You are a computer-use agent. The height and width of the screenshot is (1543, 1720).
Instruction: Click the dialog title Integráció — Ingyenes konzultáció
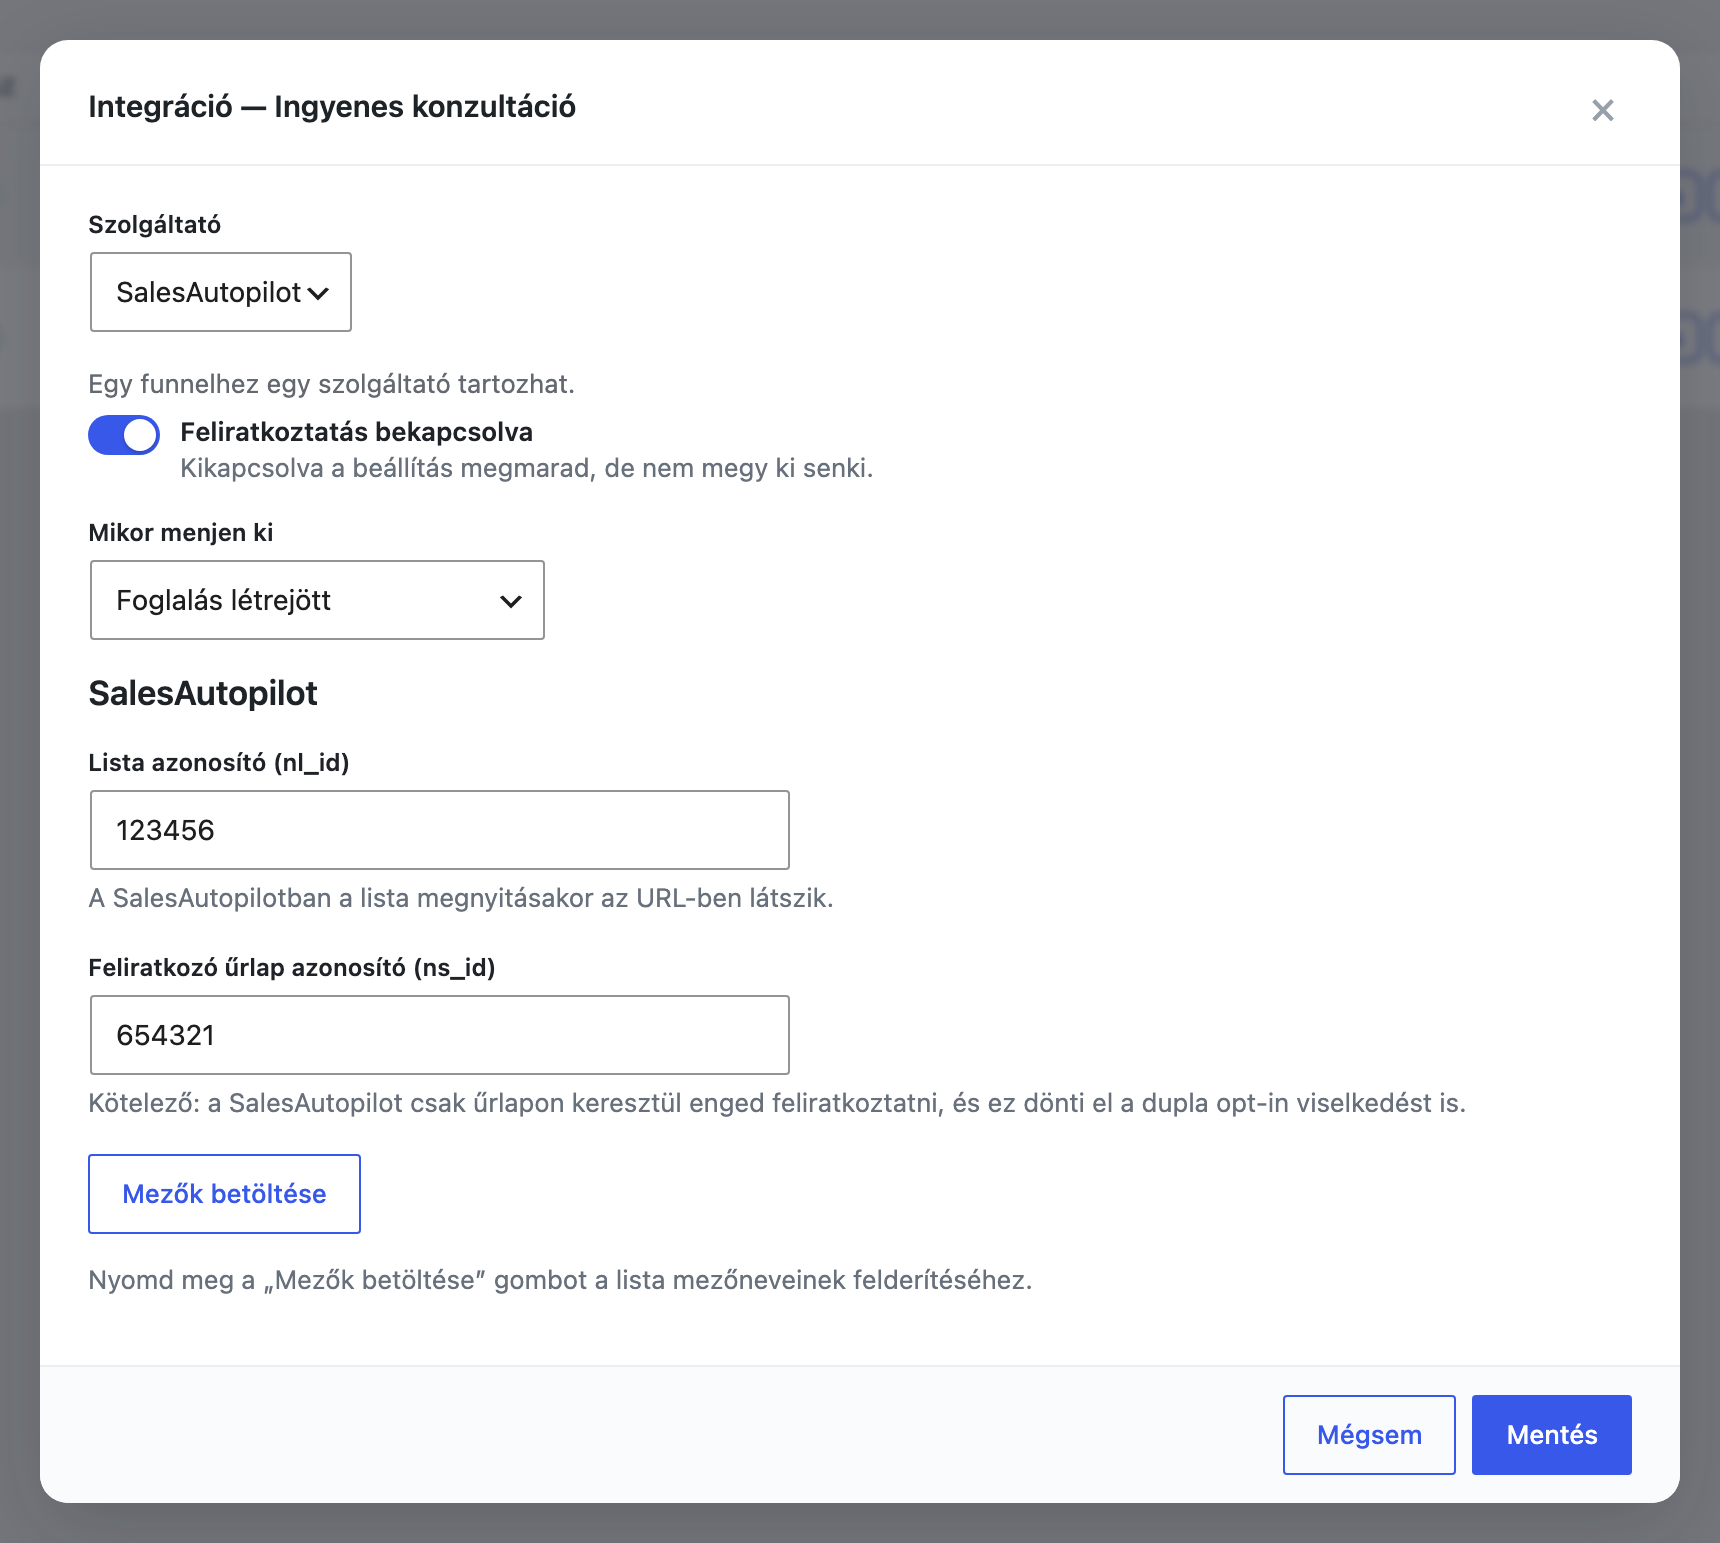click(x=332, y=106)
